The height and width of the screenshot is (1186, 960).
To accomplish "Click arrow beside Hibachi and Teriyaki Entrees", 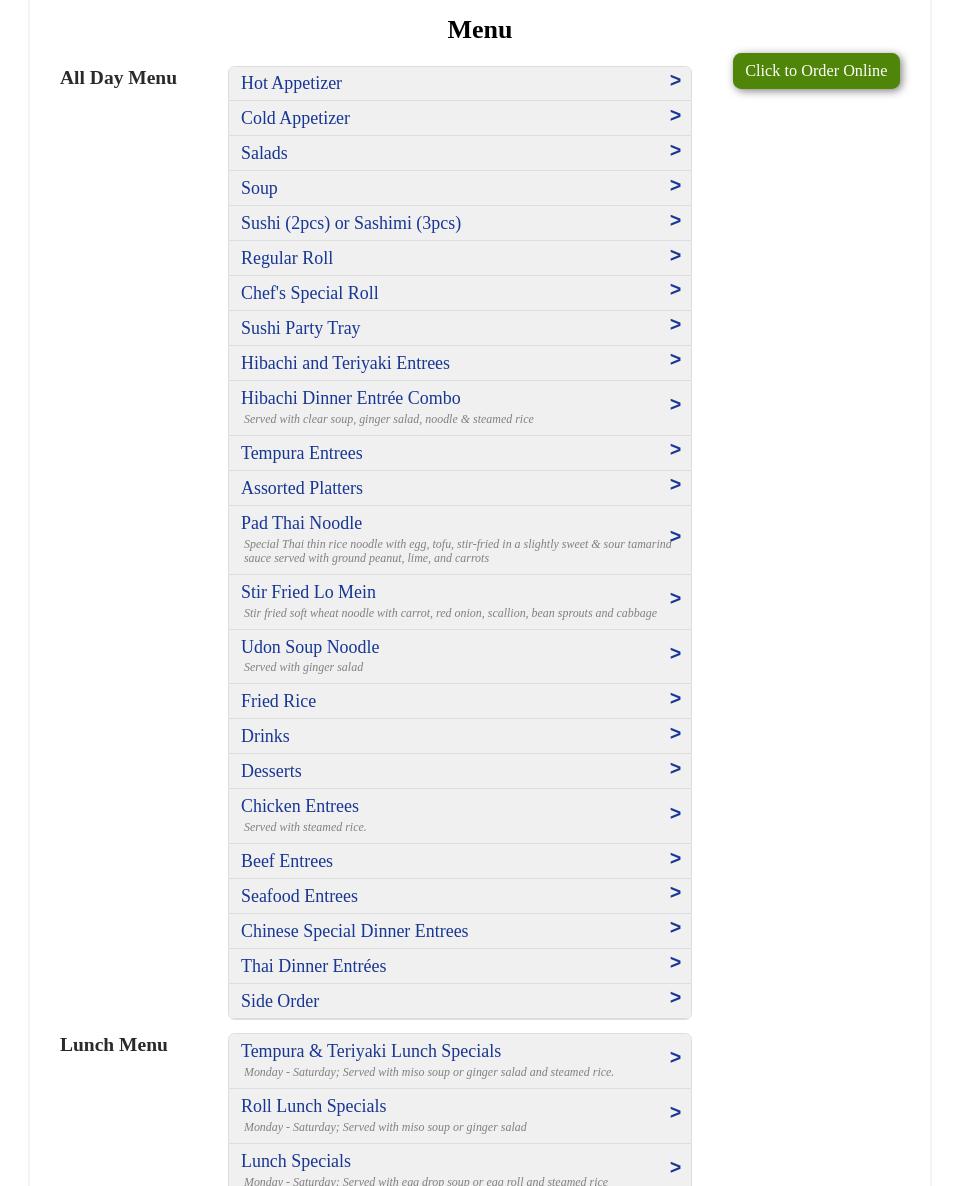I will 675,360.
